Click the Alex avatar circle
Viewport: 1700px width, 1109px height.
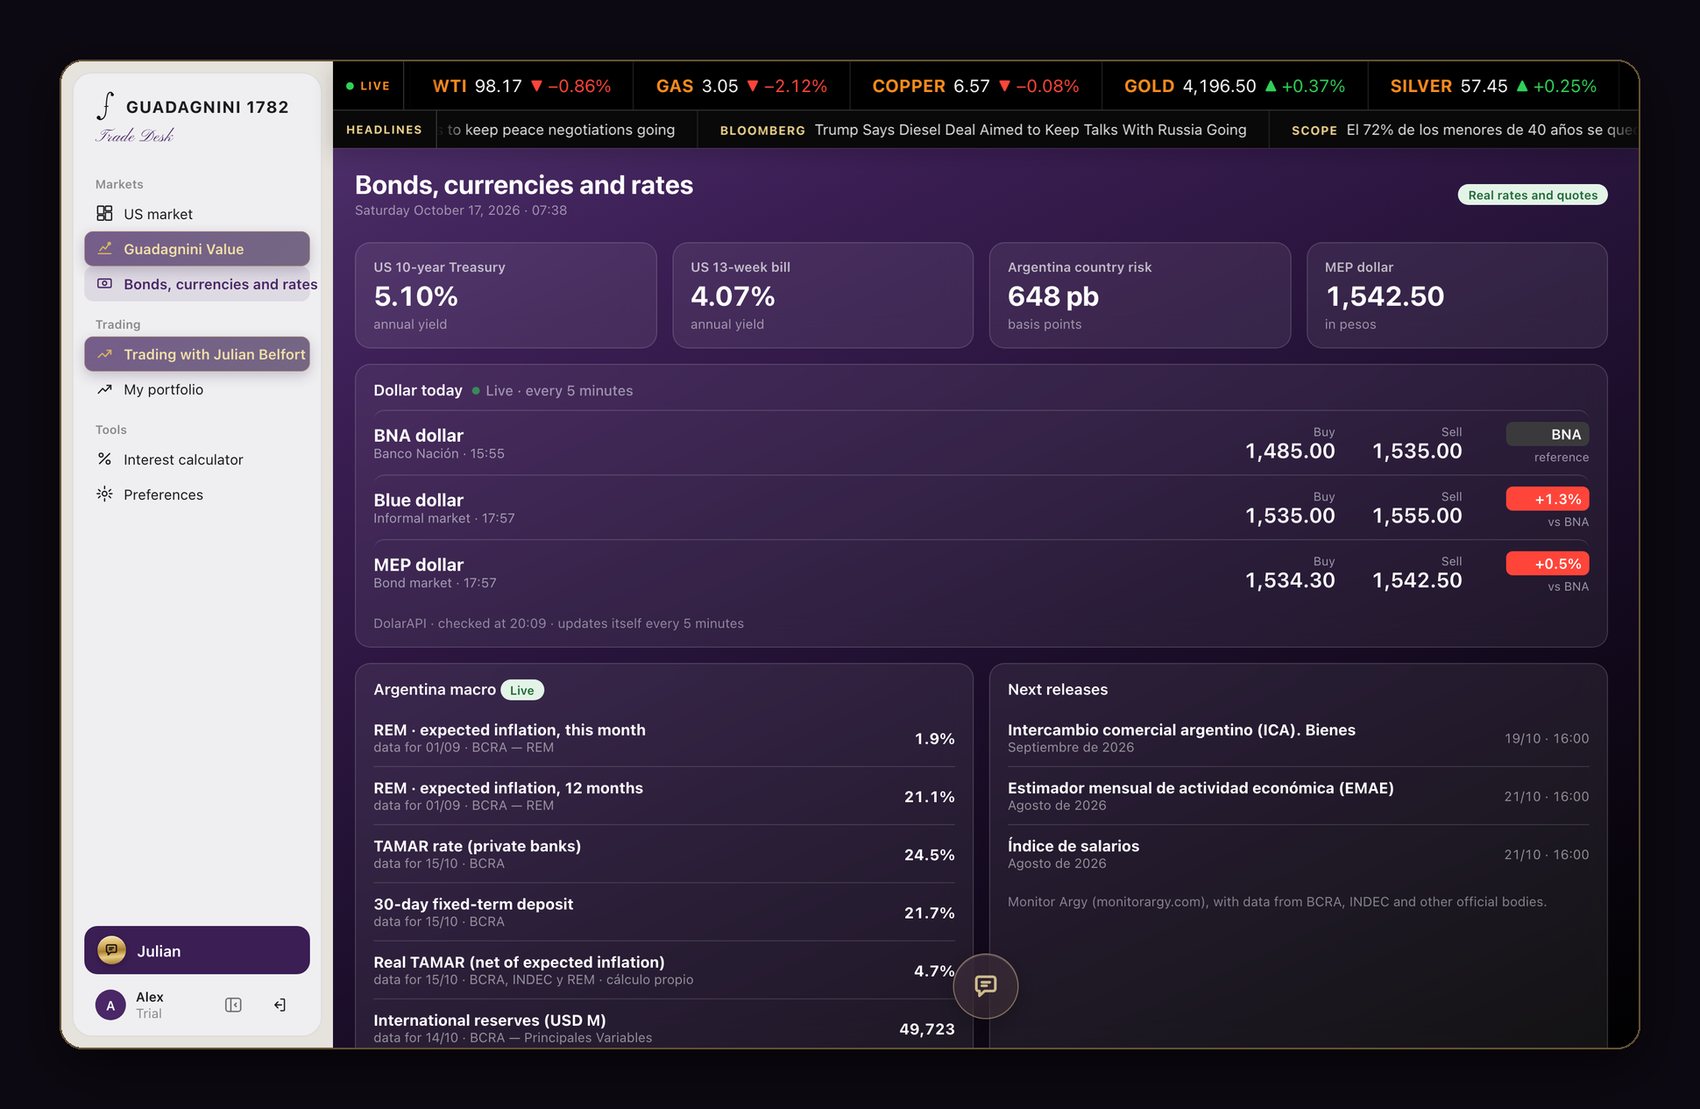click(x=110, y=1005)
